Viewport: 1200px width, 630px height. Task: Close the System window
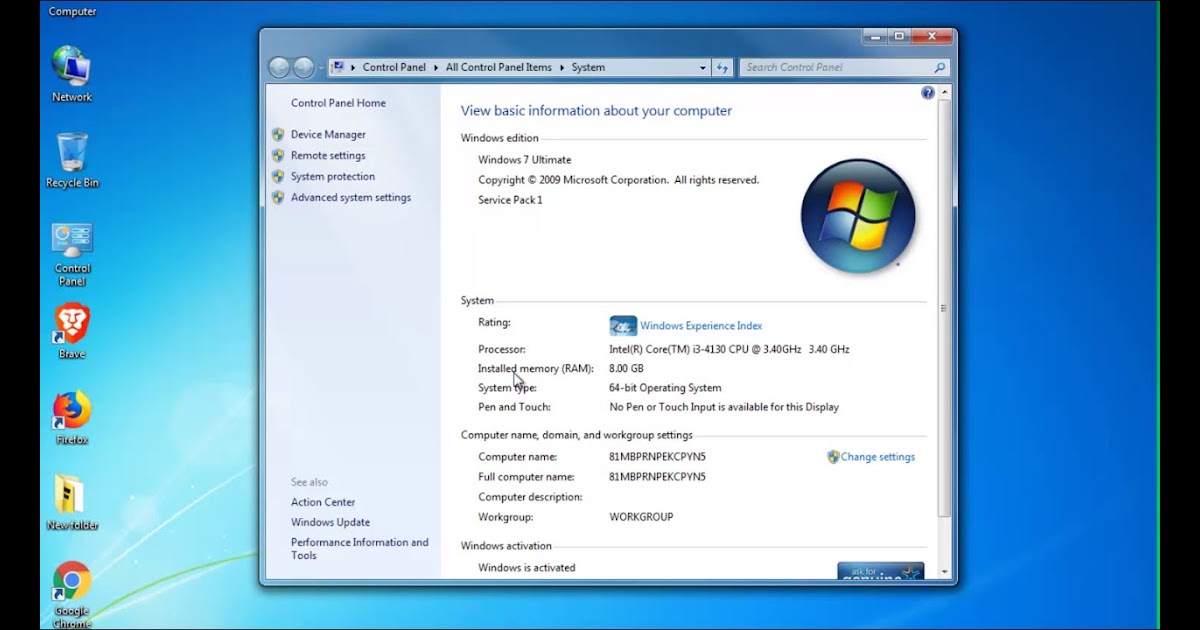tap(932, 36)
